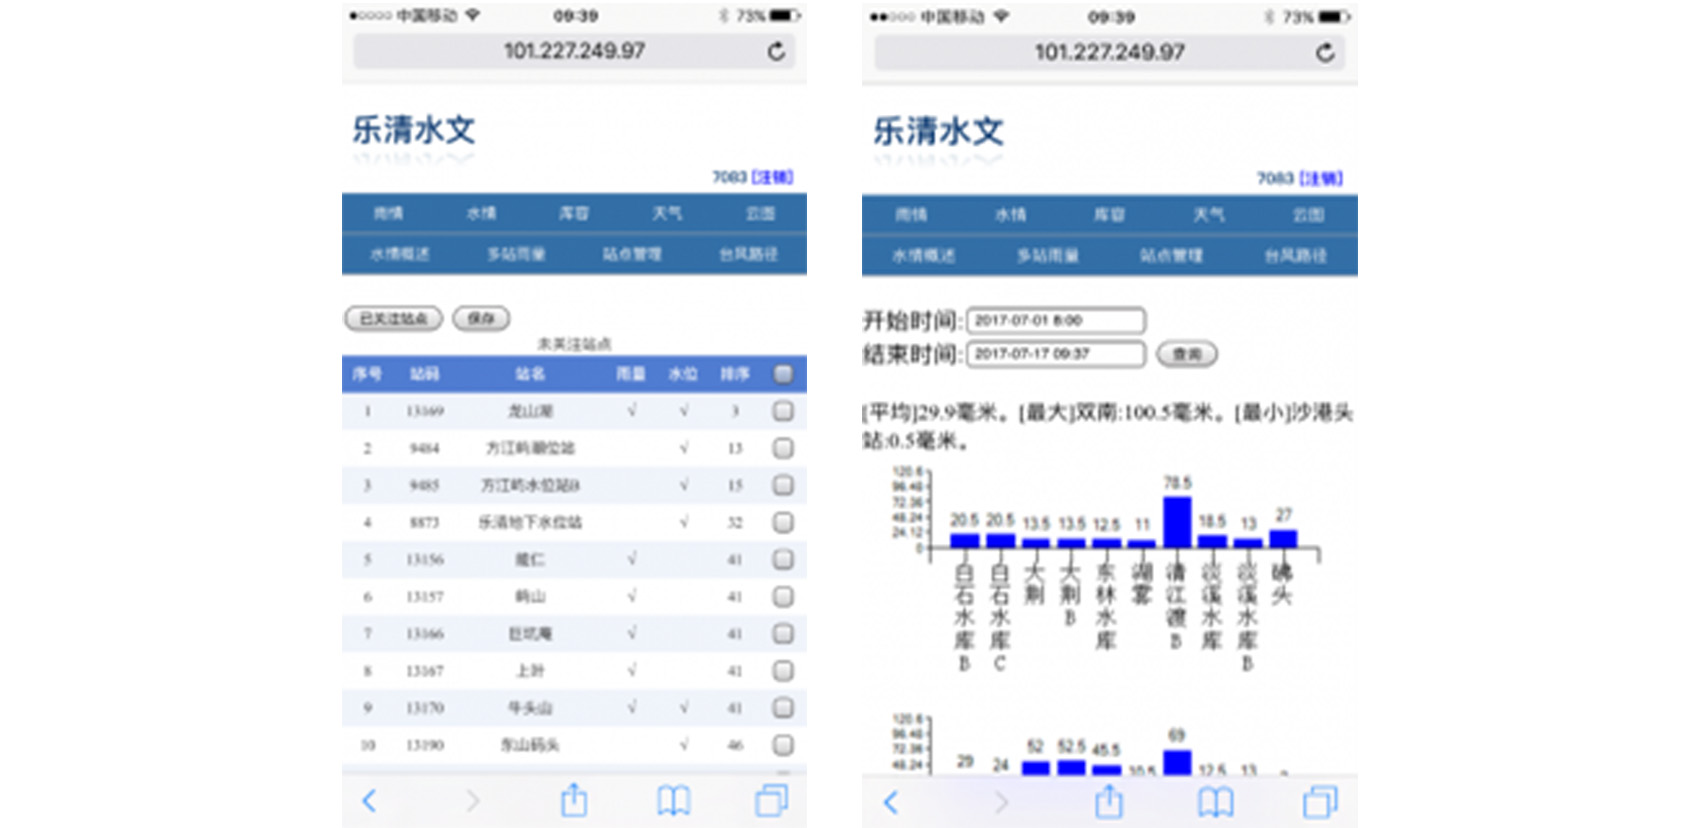Click 注销 logout link on station list screen
The height and width of the screenshot is (828, 1696).
coord(772,177)
